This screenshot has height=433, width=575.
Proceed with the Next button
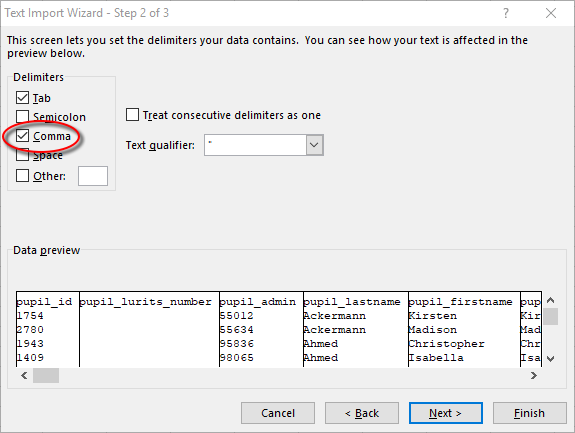tap(446, 413)
